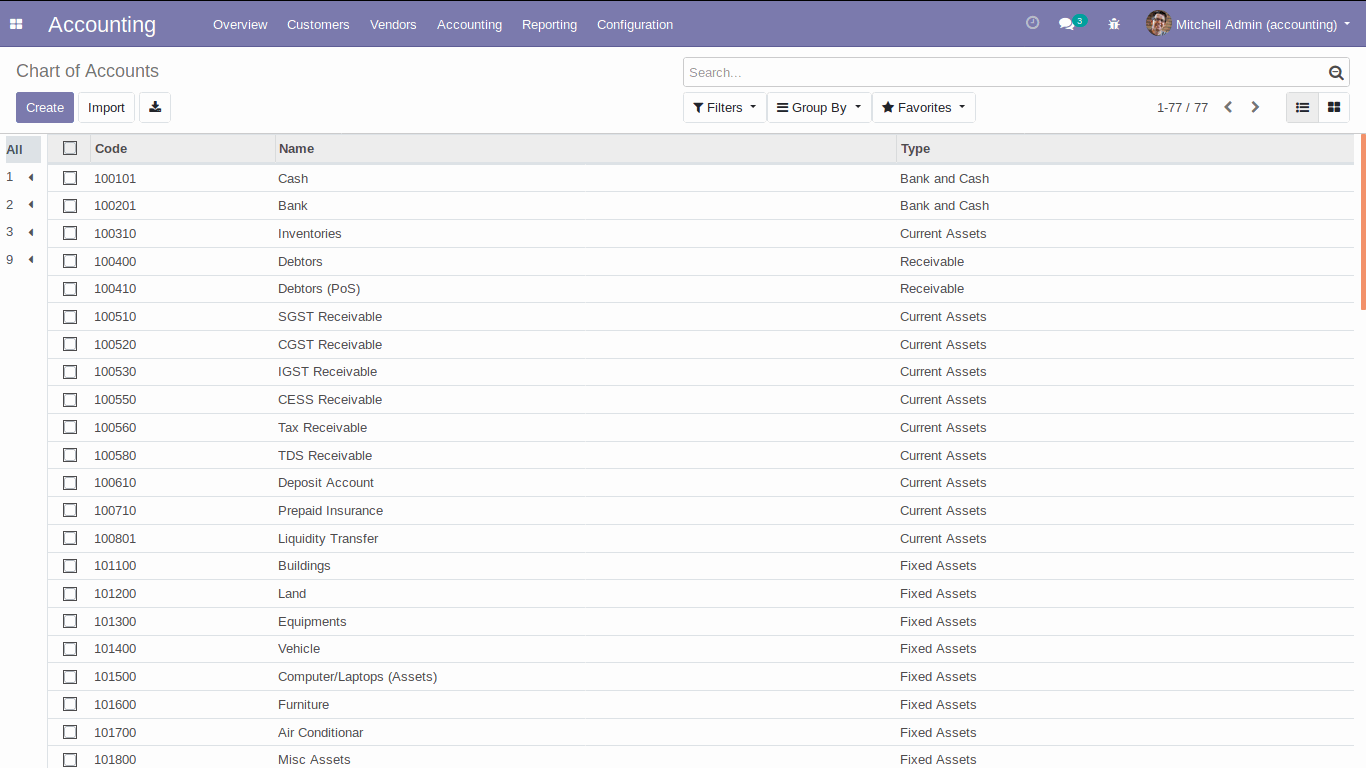This screenshot has width=1366, height=768.
Task: Open the Liquidity Transfer account
Action: click(x=701, y=538)
